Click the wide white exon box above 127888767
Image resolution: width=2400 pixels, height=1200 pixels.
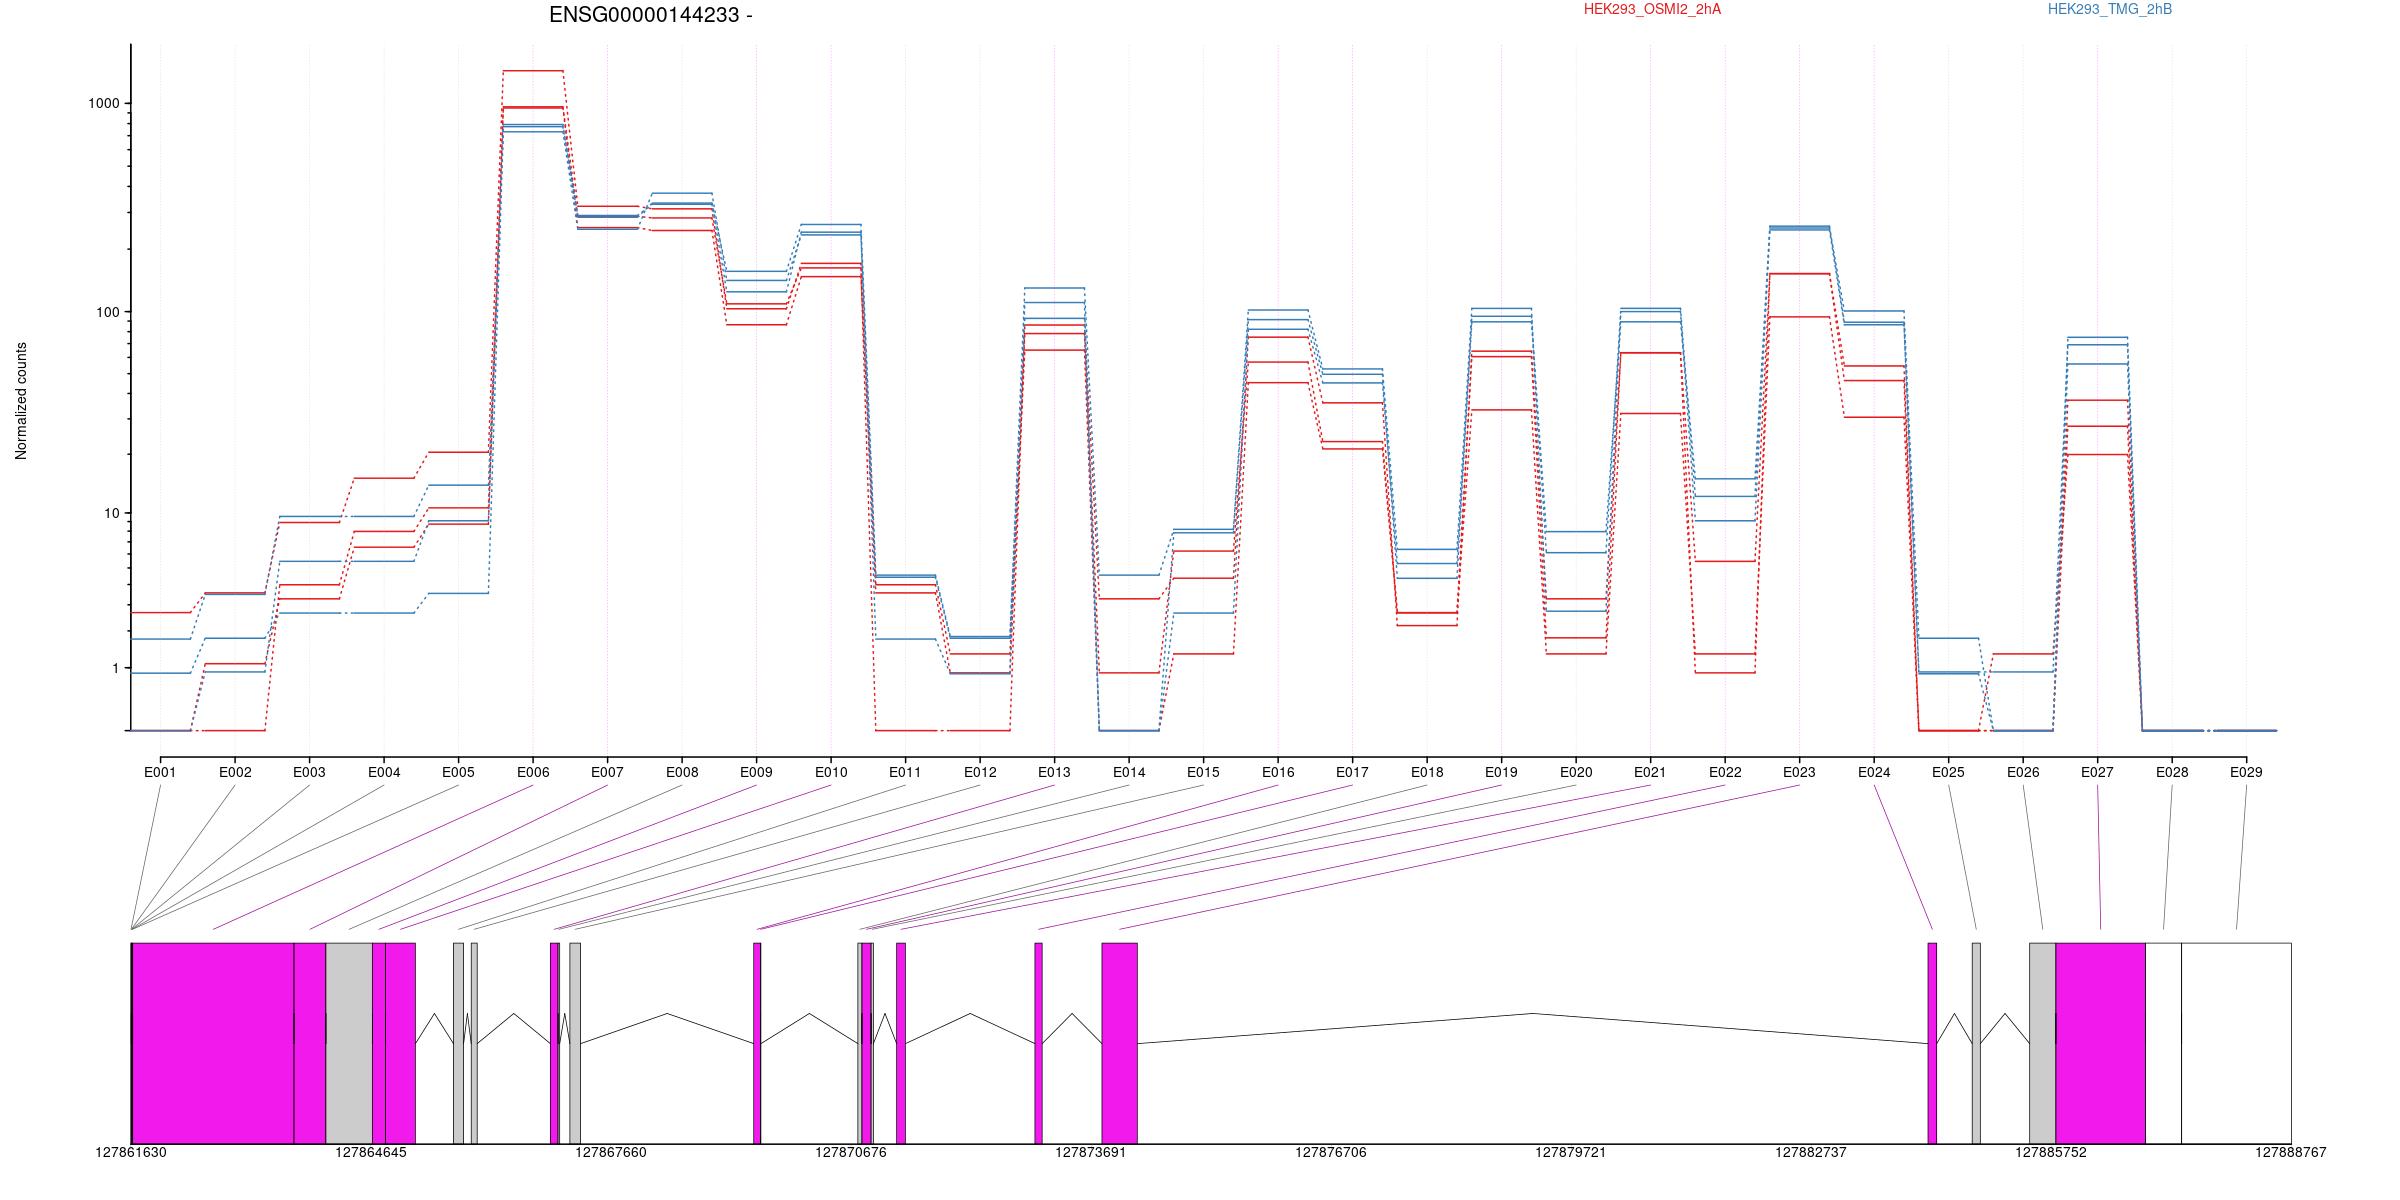coord(2236,1043)
